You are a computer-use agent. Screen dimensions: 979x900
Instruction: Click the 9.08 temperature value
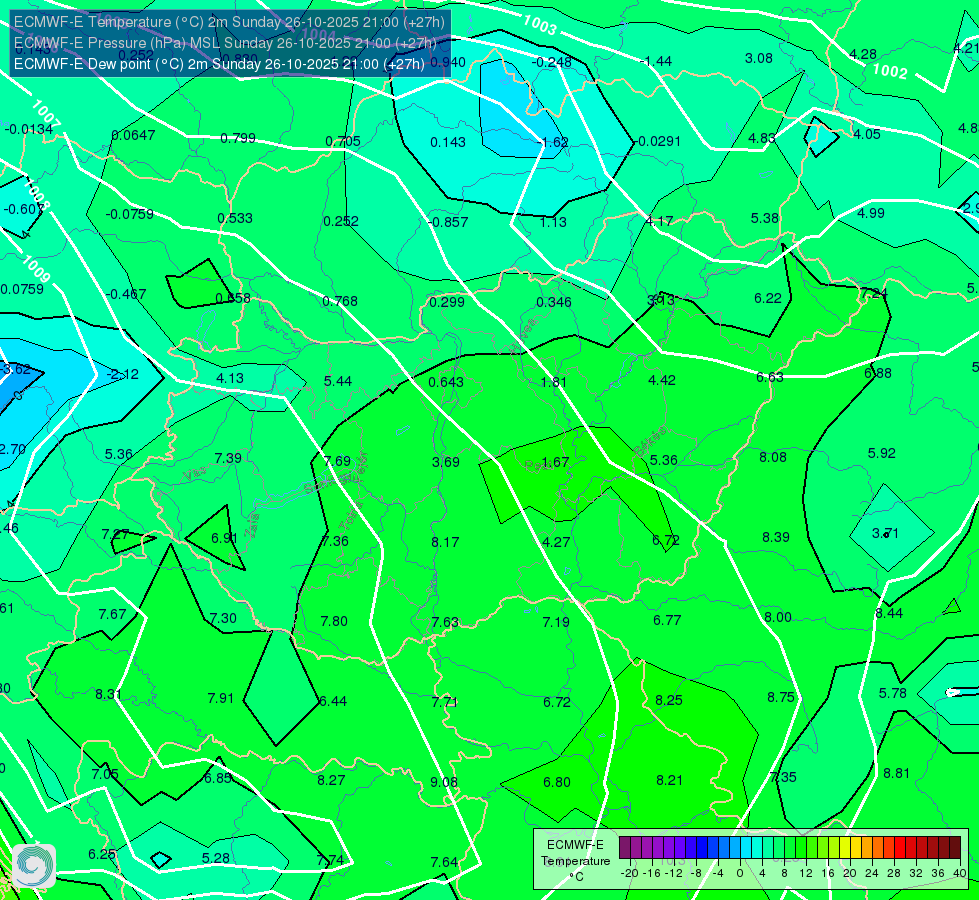(444, 782)
